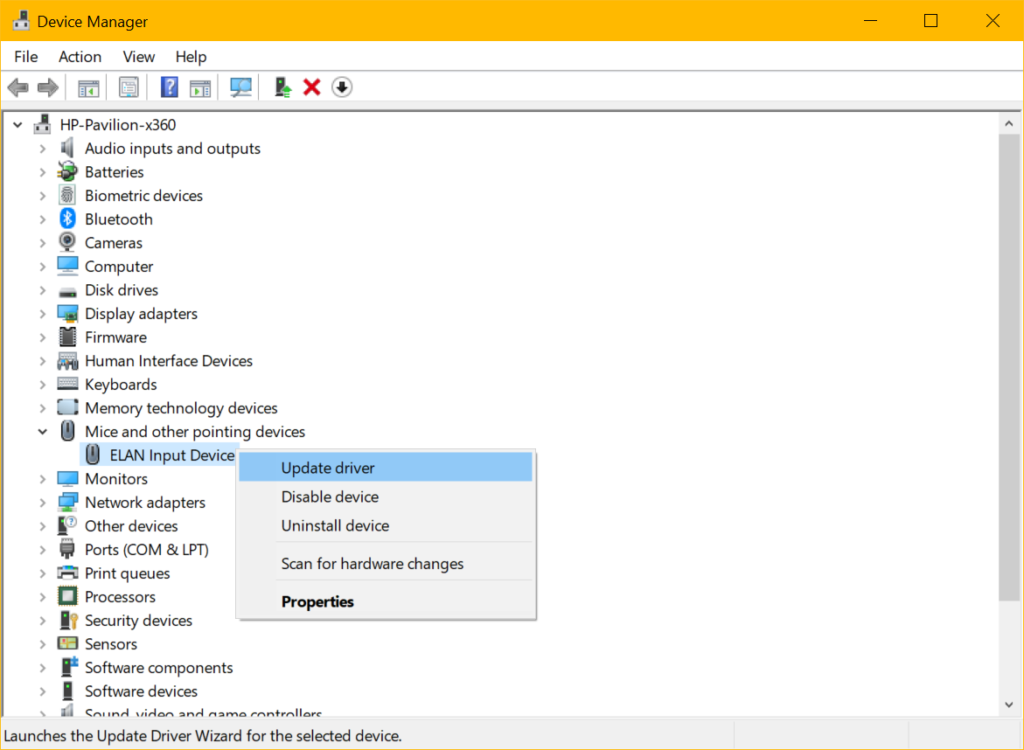Screen dimensions: 1024x750
Task: Click the red X Uninstall device icon
Action: pos(312,88)
